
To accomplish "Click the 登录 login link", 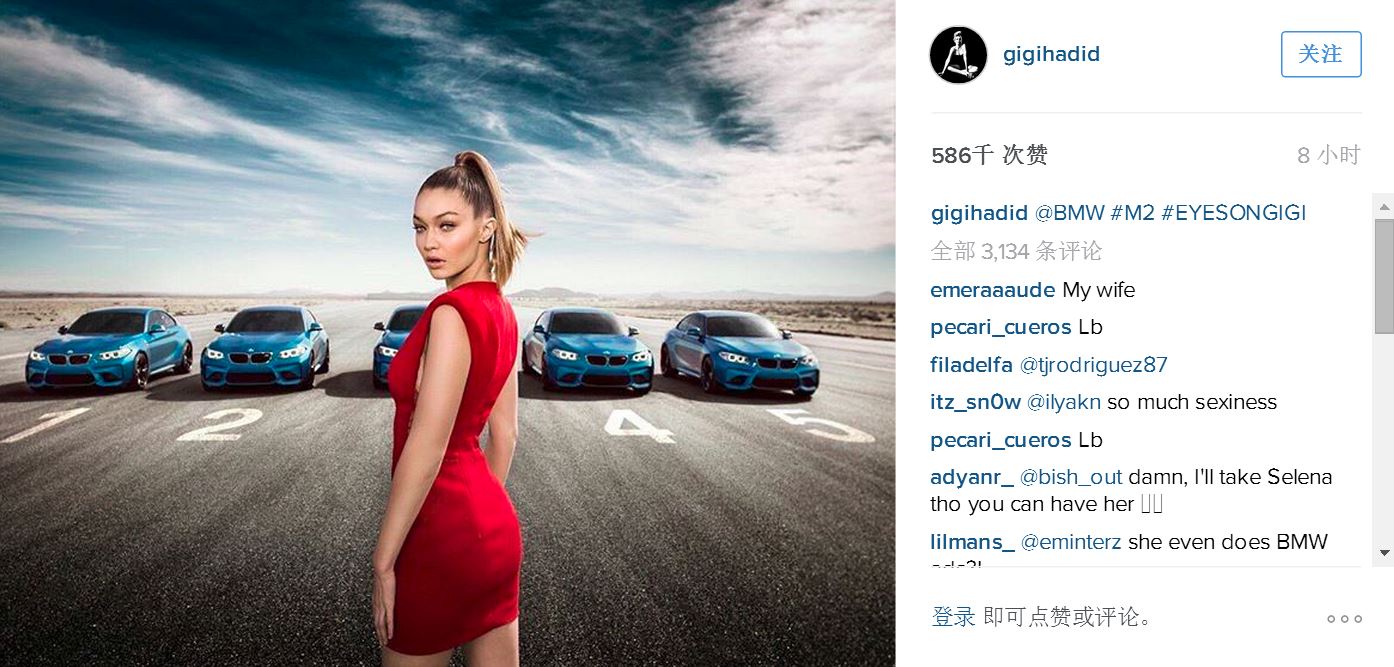I will [x=953, y=617].
